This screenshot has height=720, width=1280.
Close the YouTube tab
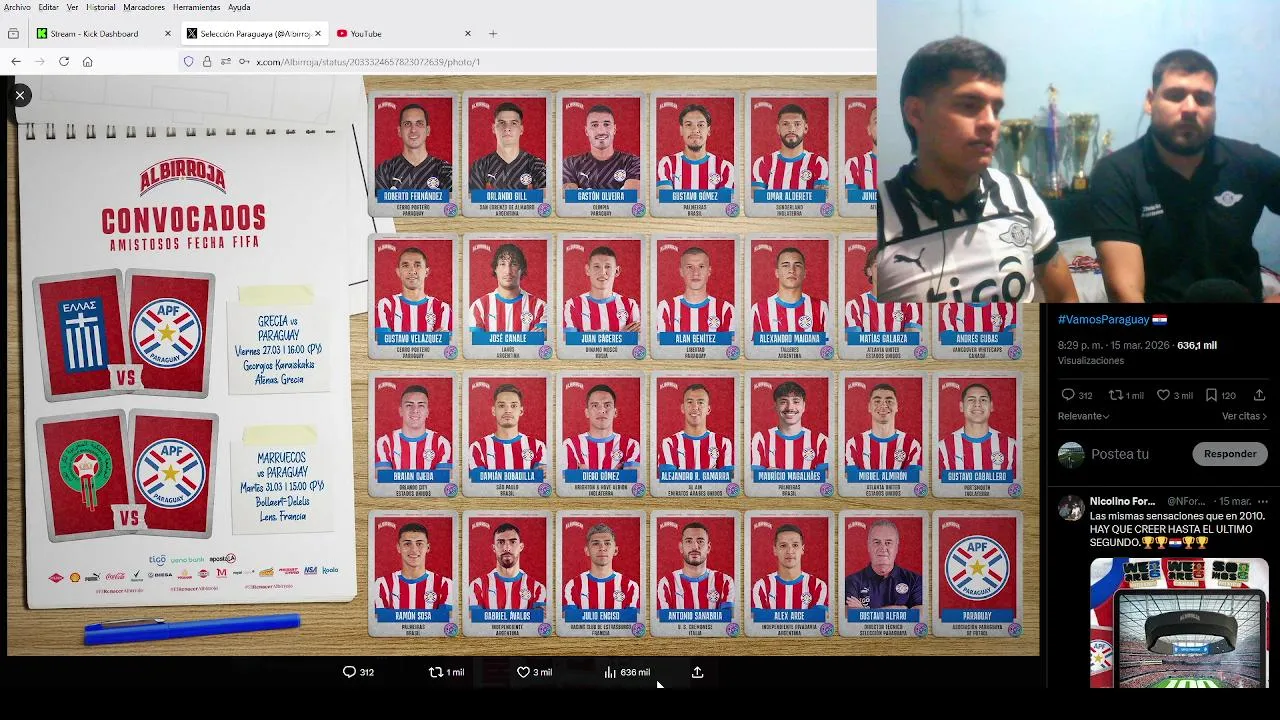pyautogui.click(x=467, y=33)
